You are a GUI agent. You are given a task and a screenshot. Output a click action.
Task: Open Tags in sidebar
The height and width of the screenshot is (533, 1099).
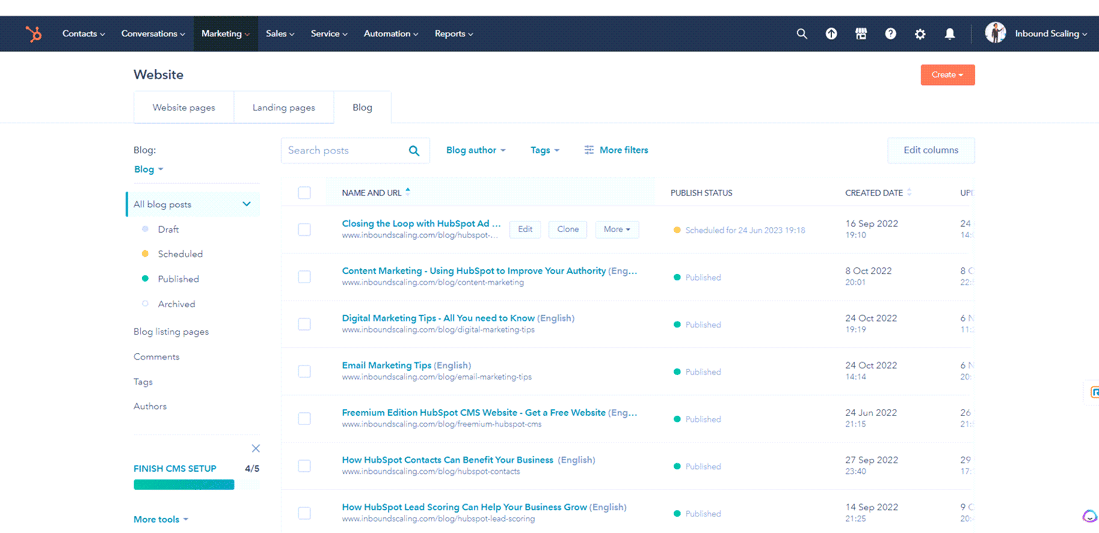(143, 382)
